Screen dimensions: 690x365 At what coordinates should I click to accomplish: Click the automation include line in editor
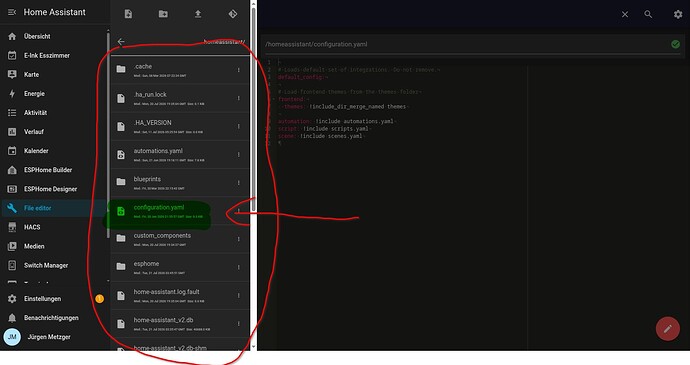pyautogui.click(x=337, y=121)
